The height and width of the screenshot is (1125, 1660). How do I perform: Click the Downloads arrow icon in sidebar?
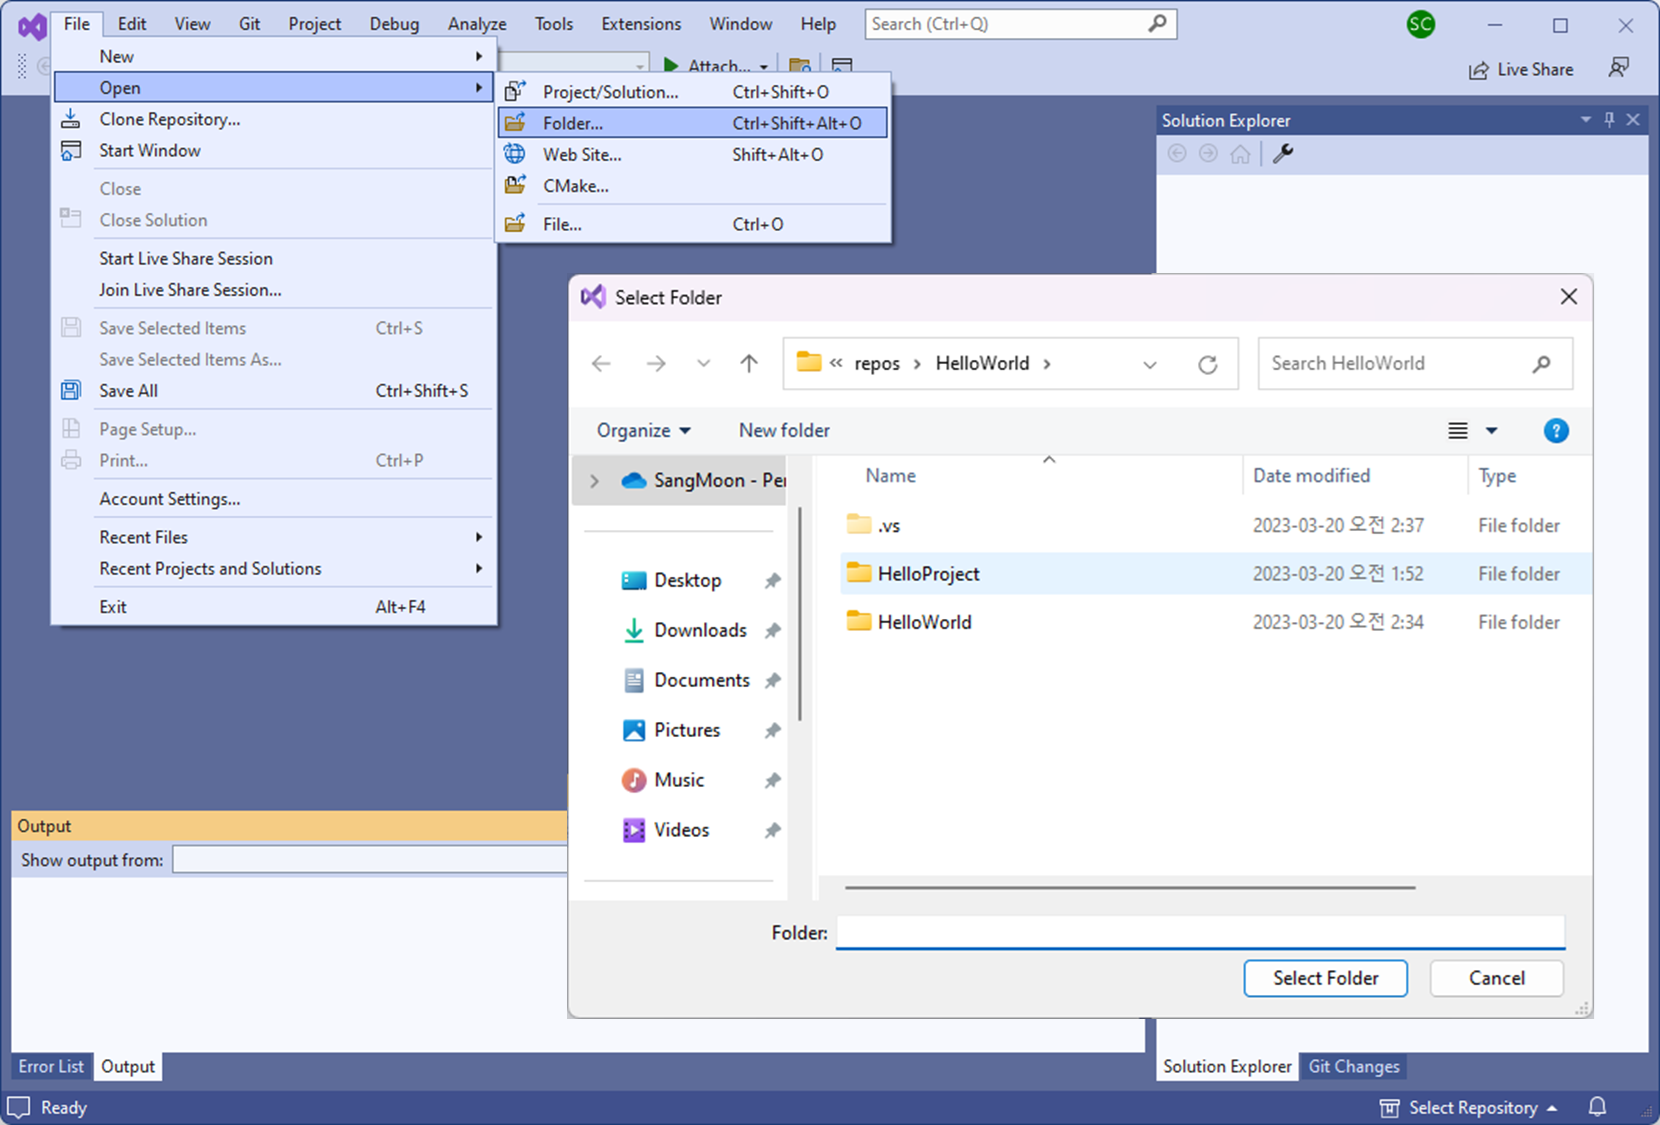[634, 630]
